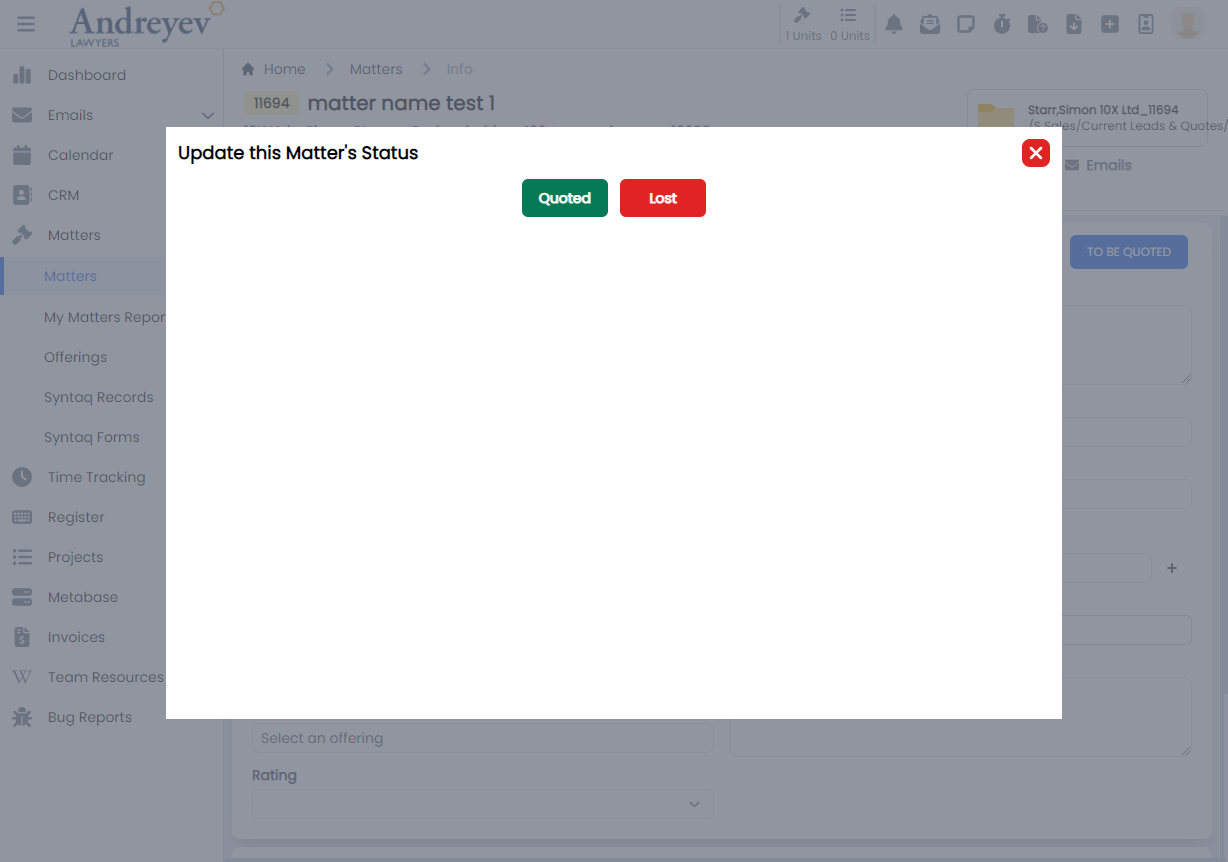Mark the matter as Lost
The image size is (1228, 862).
[662, 198]
